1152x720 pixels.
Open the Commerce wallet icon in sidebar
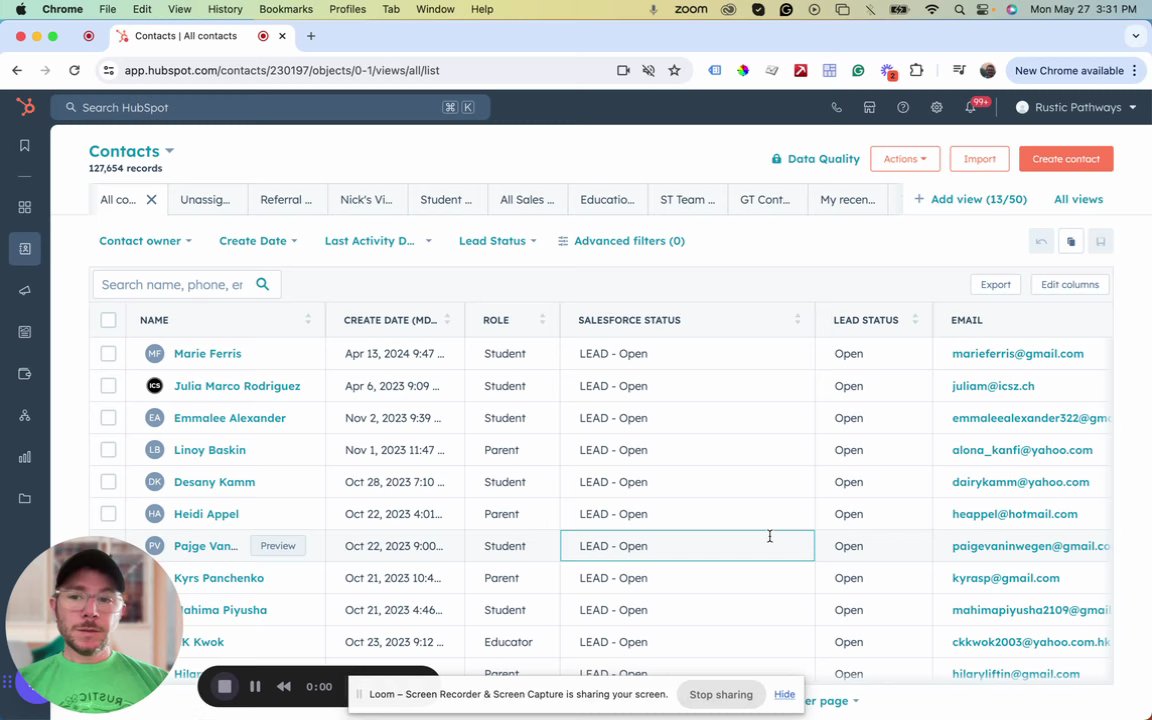(25, 374)
